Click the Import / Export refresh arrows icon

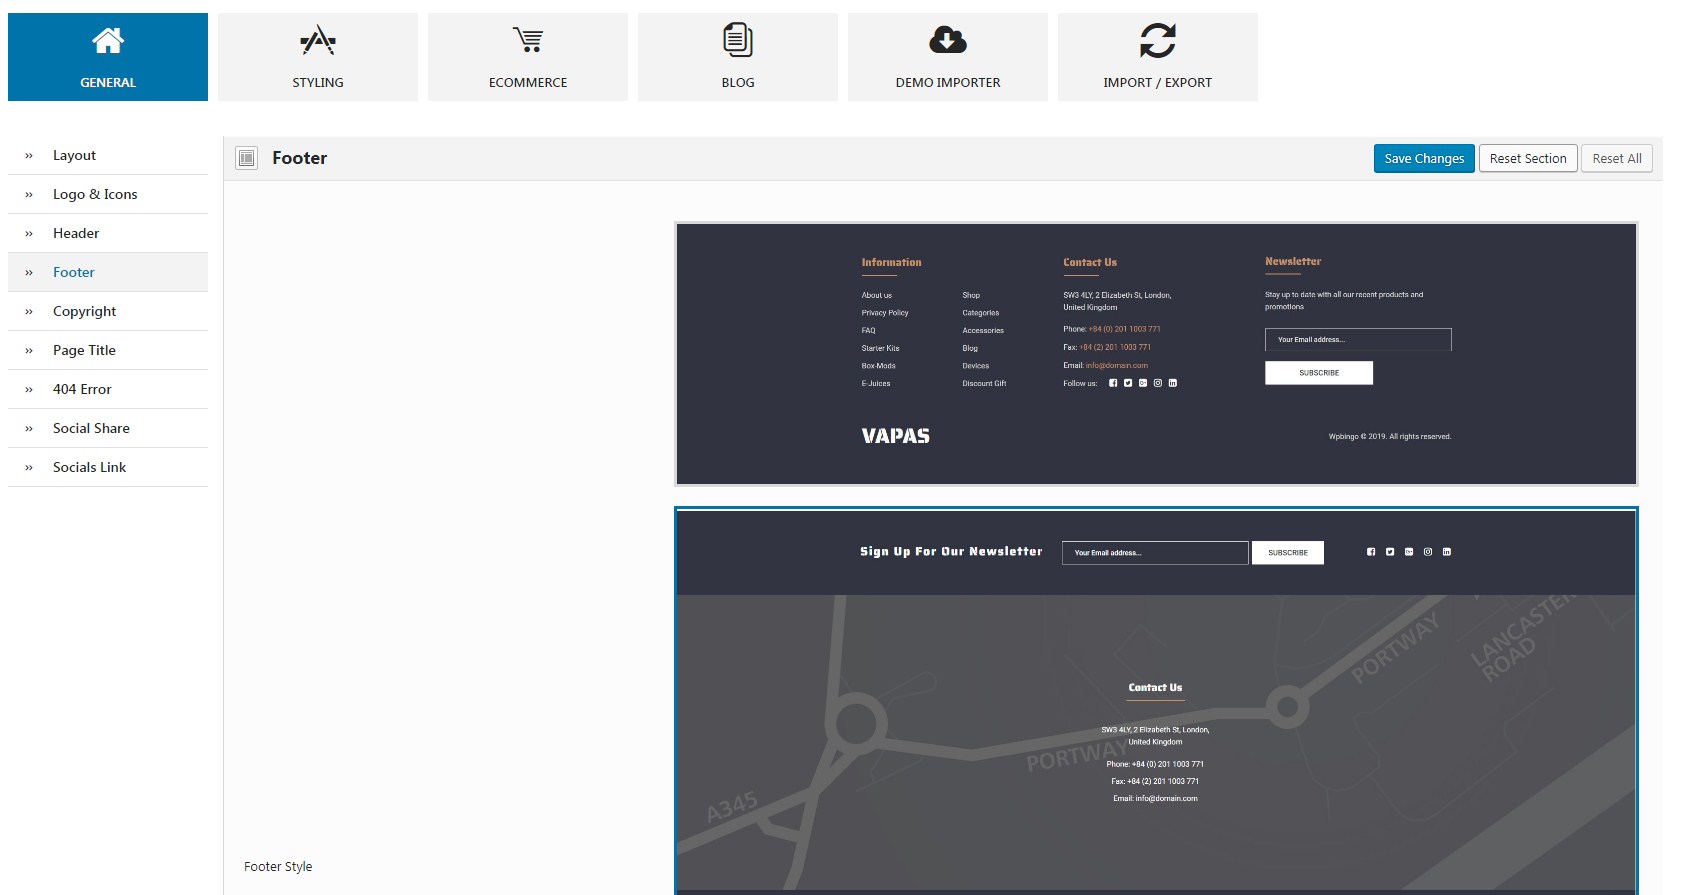point(1158,40)
